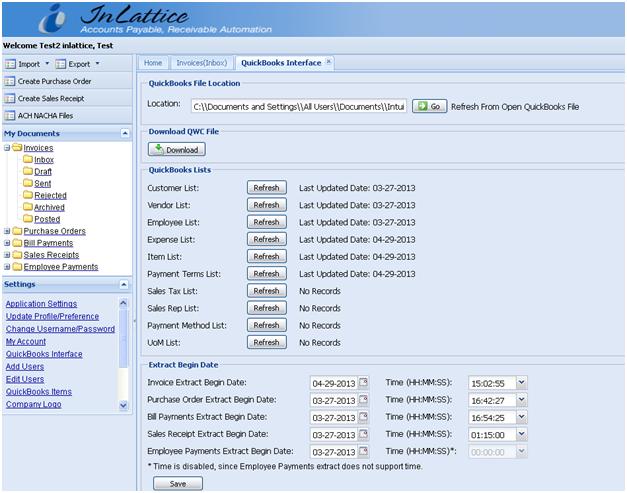Open the Rejected invoices folder
Screen dimensions: 627x493
coord(49,195)
